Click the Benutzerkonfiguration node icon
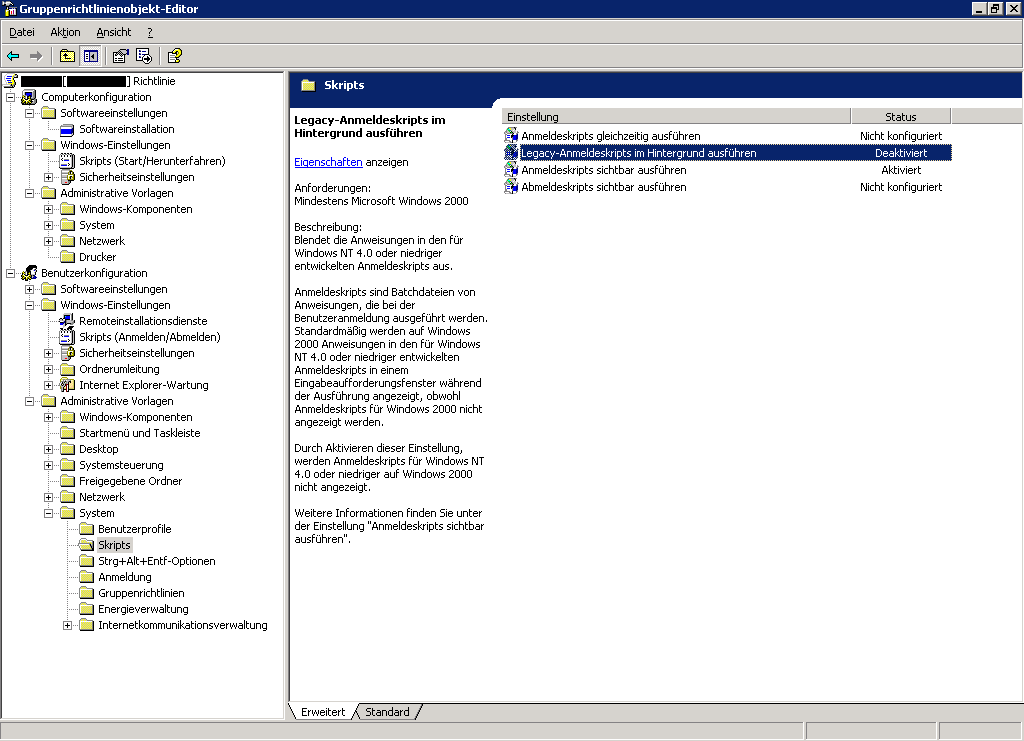This screenshot has width=1024, height=741. 29,273
